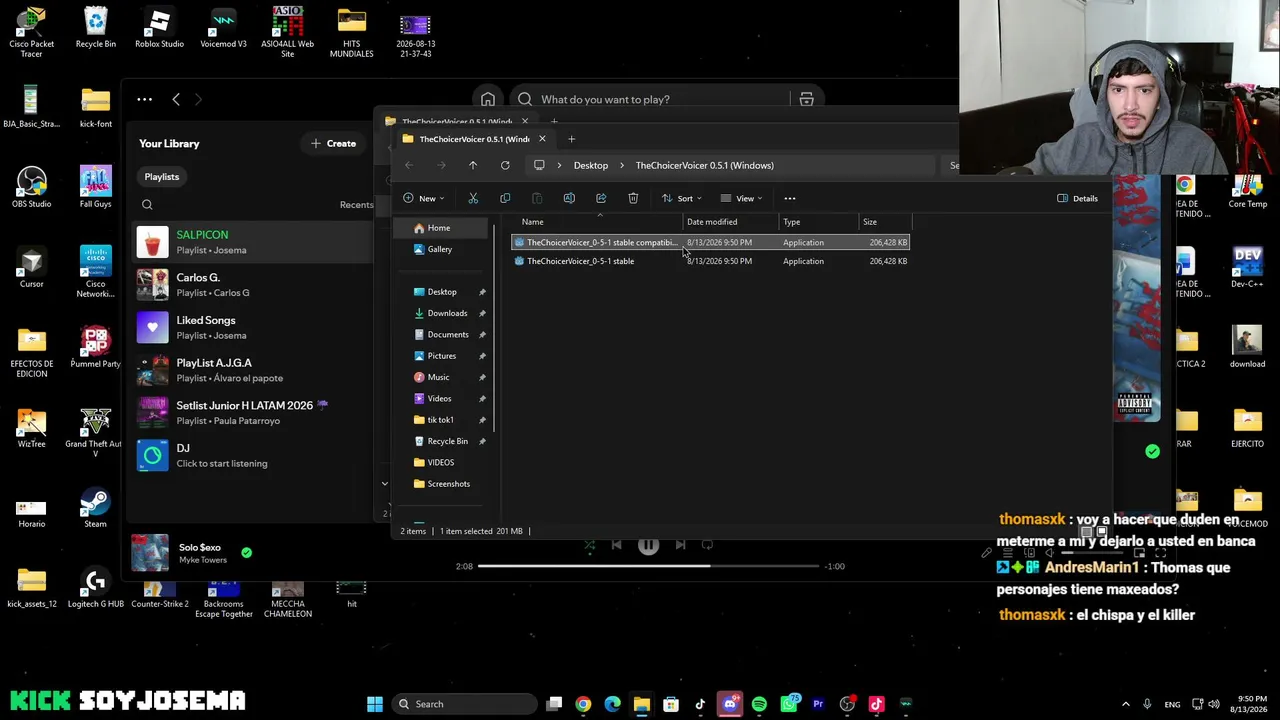Open Downloads in Explorer sidebar
This screenshot has width=1280, height=720.
(x=447, y=313)
